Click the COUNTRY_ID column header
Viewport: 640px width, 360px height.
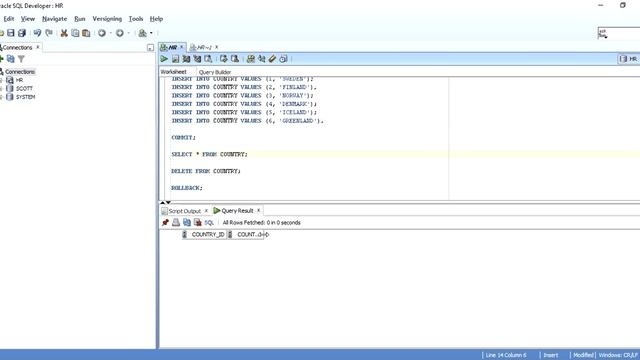(x=204, y=235)
